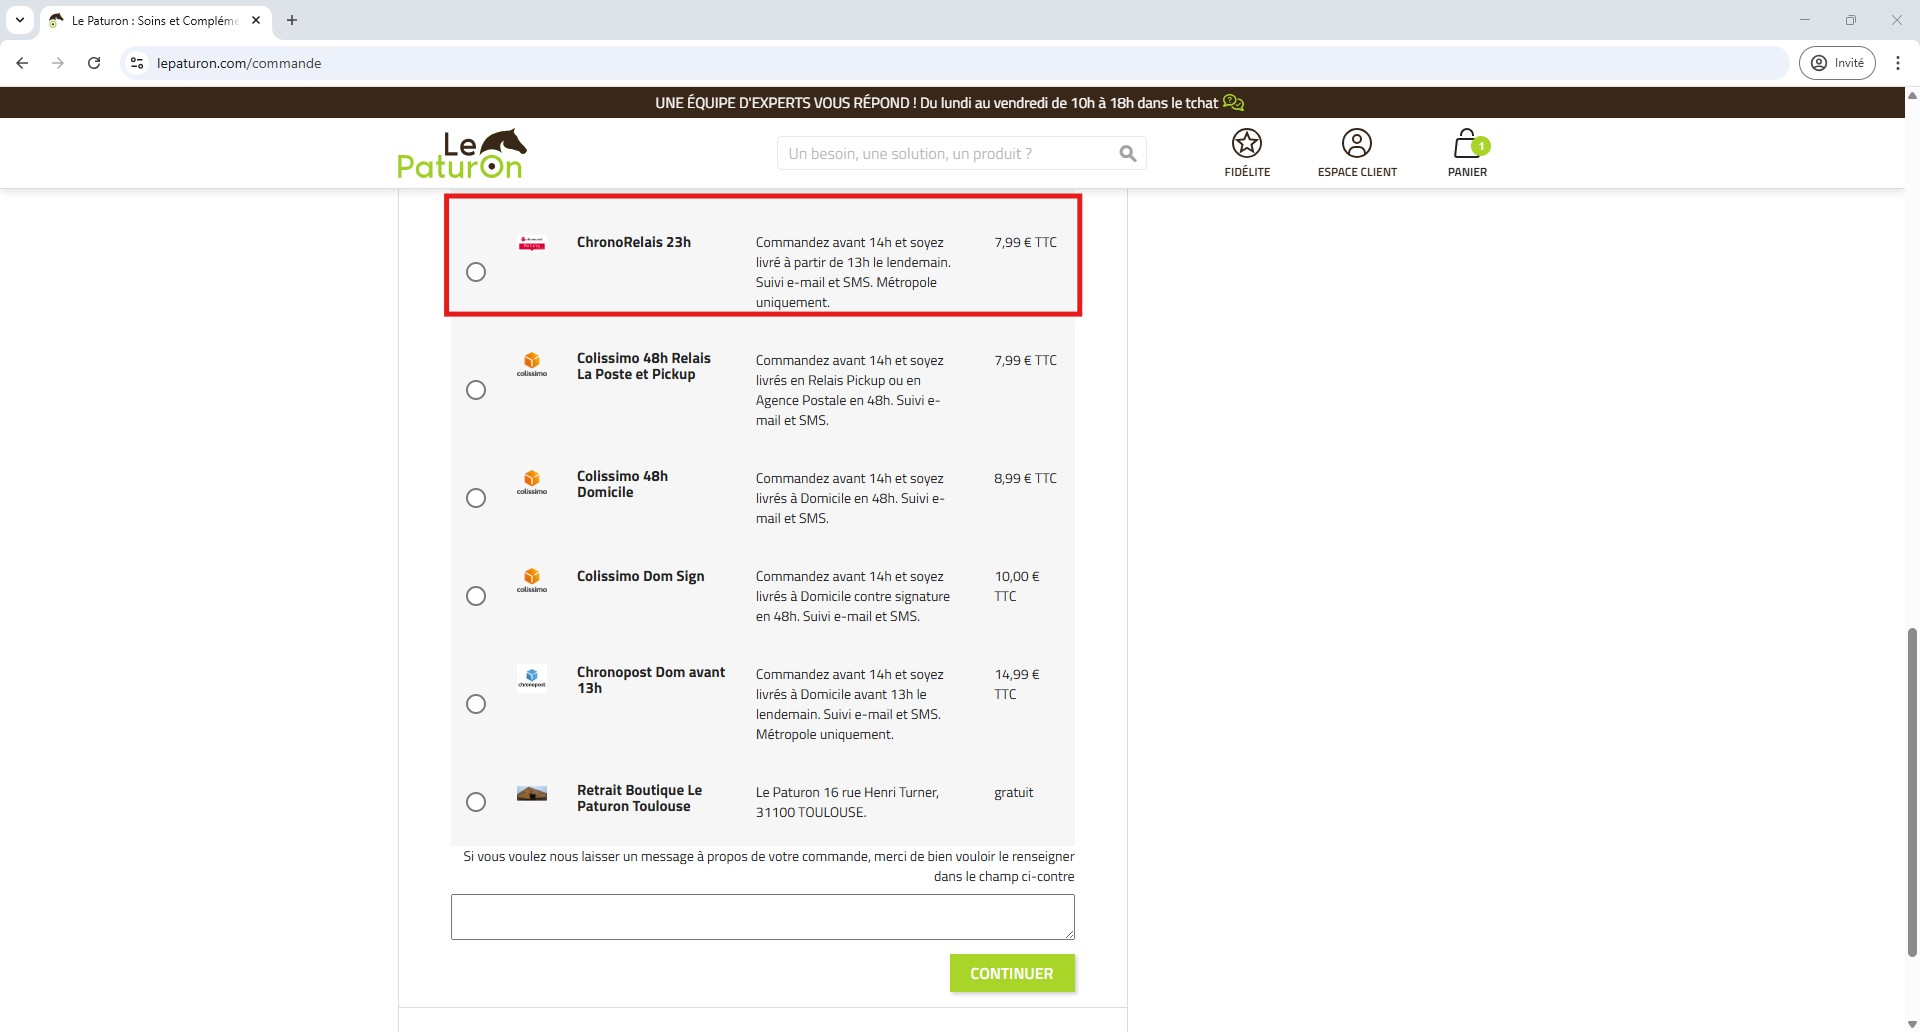This screenshot has width=1920, height=1032.
Task: Select Colissimo 48h Relais radio button
Action: point(476,390)
